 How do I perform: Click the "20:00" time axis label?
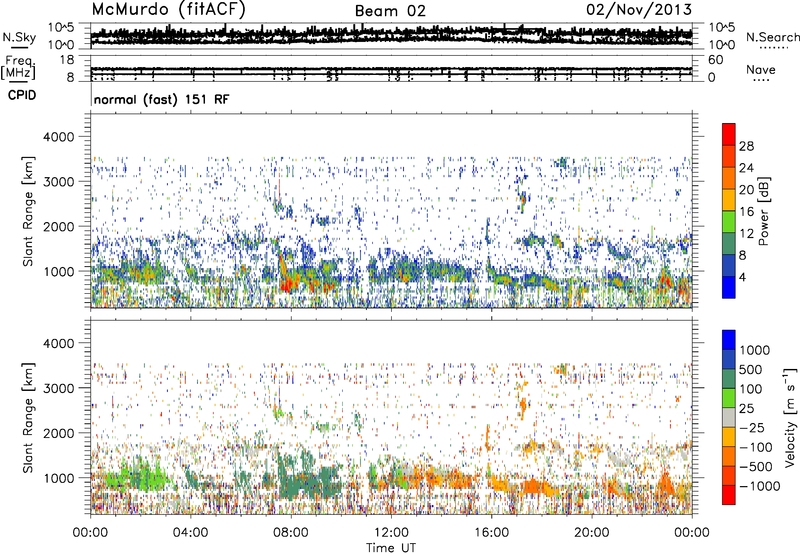[x=591, y=533]
